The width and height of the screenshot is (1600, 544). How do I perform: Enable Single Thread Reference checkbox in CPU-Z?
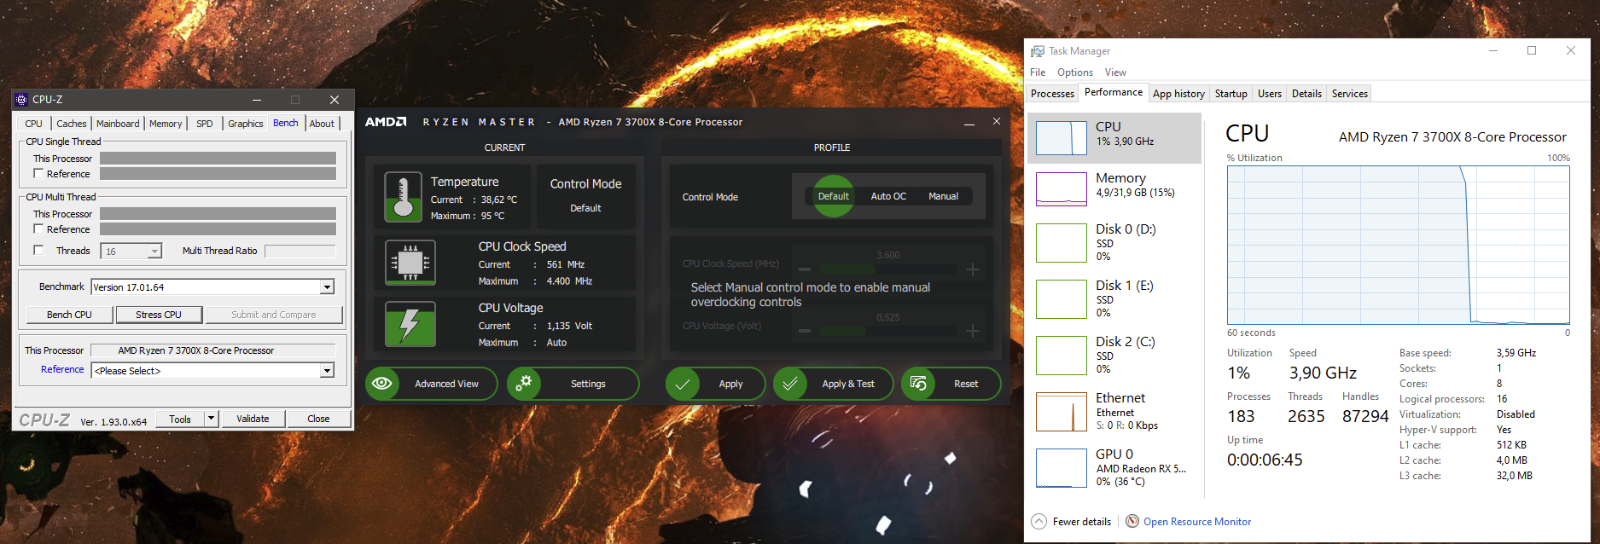38,173
